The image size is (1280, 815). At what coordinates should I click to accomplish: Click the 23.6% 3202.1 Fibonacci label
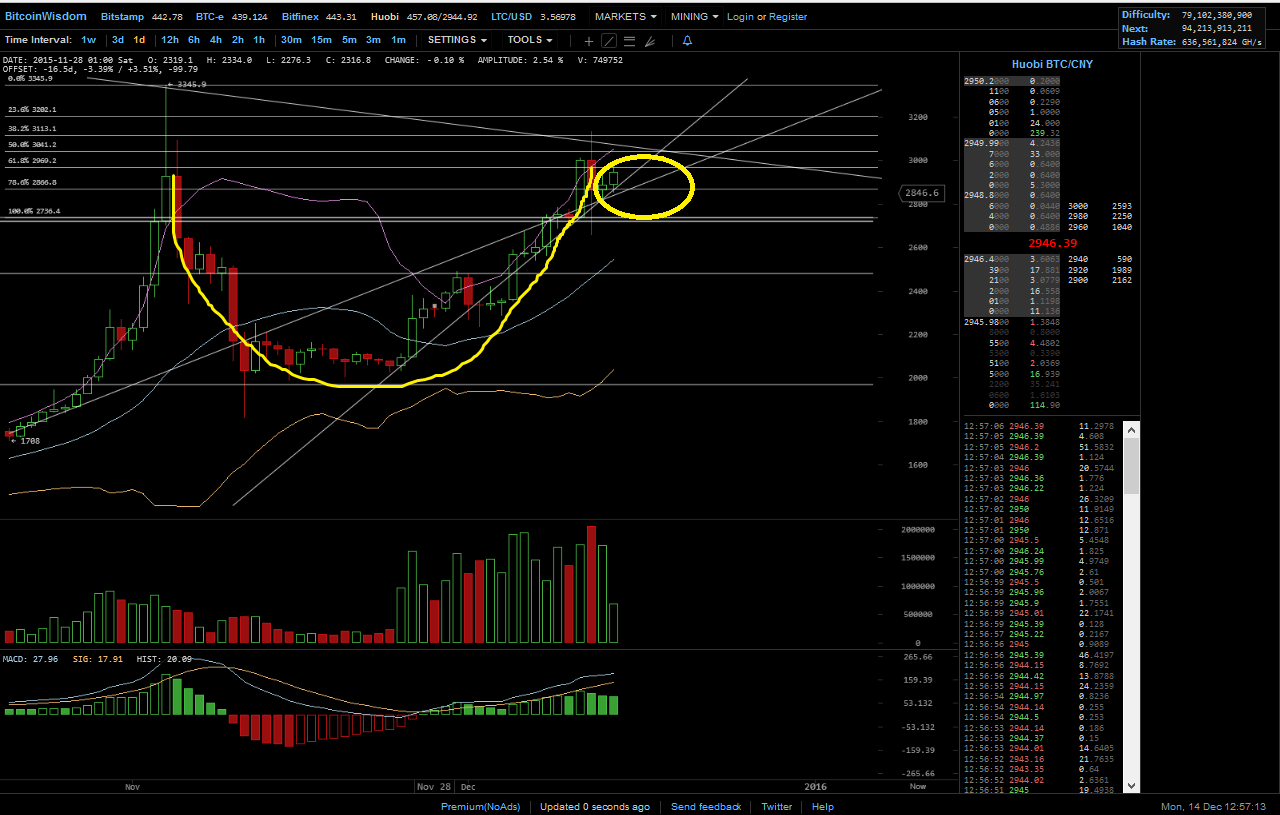[32, 109]
